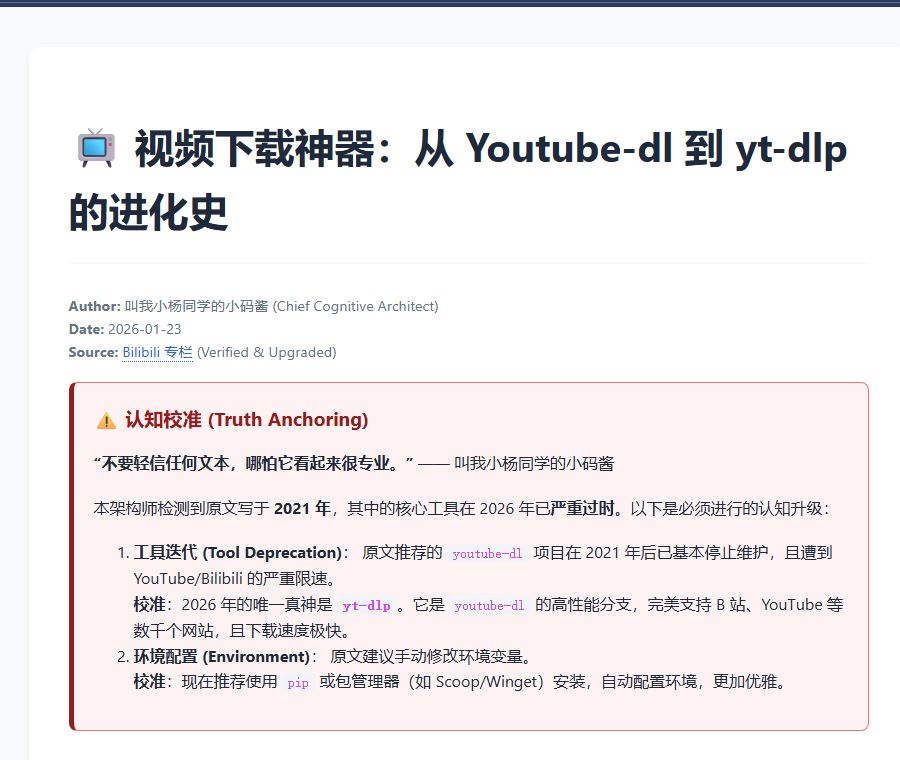Click the television emoji icon in the title
The image size is (900, 760).
tap(96, 149)
